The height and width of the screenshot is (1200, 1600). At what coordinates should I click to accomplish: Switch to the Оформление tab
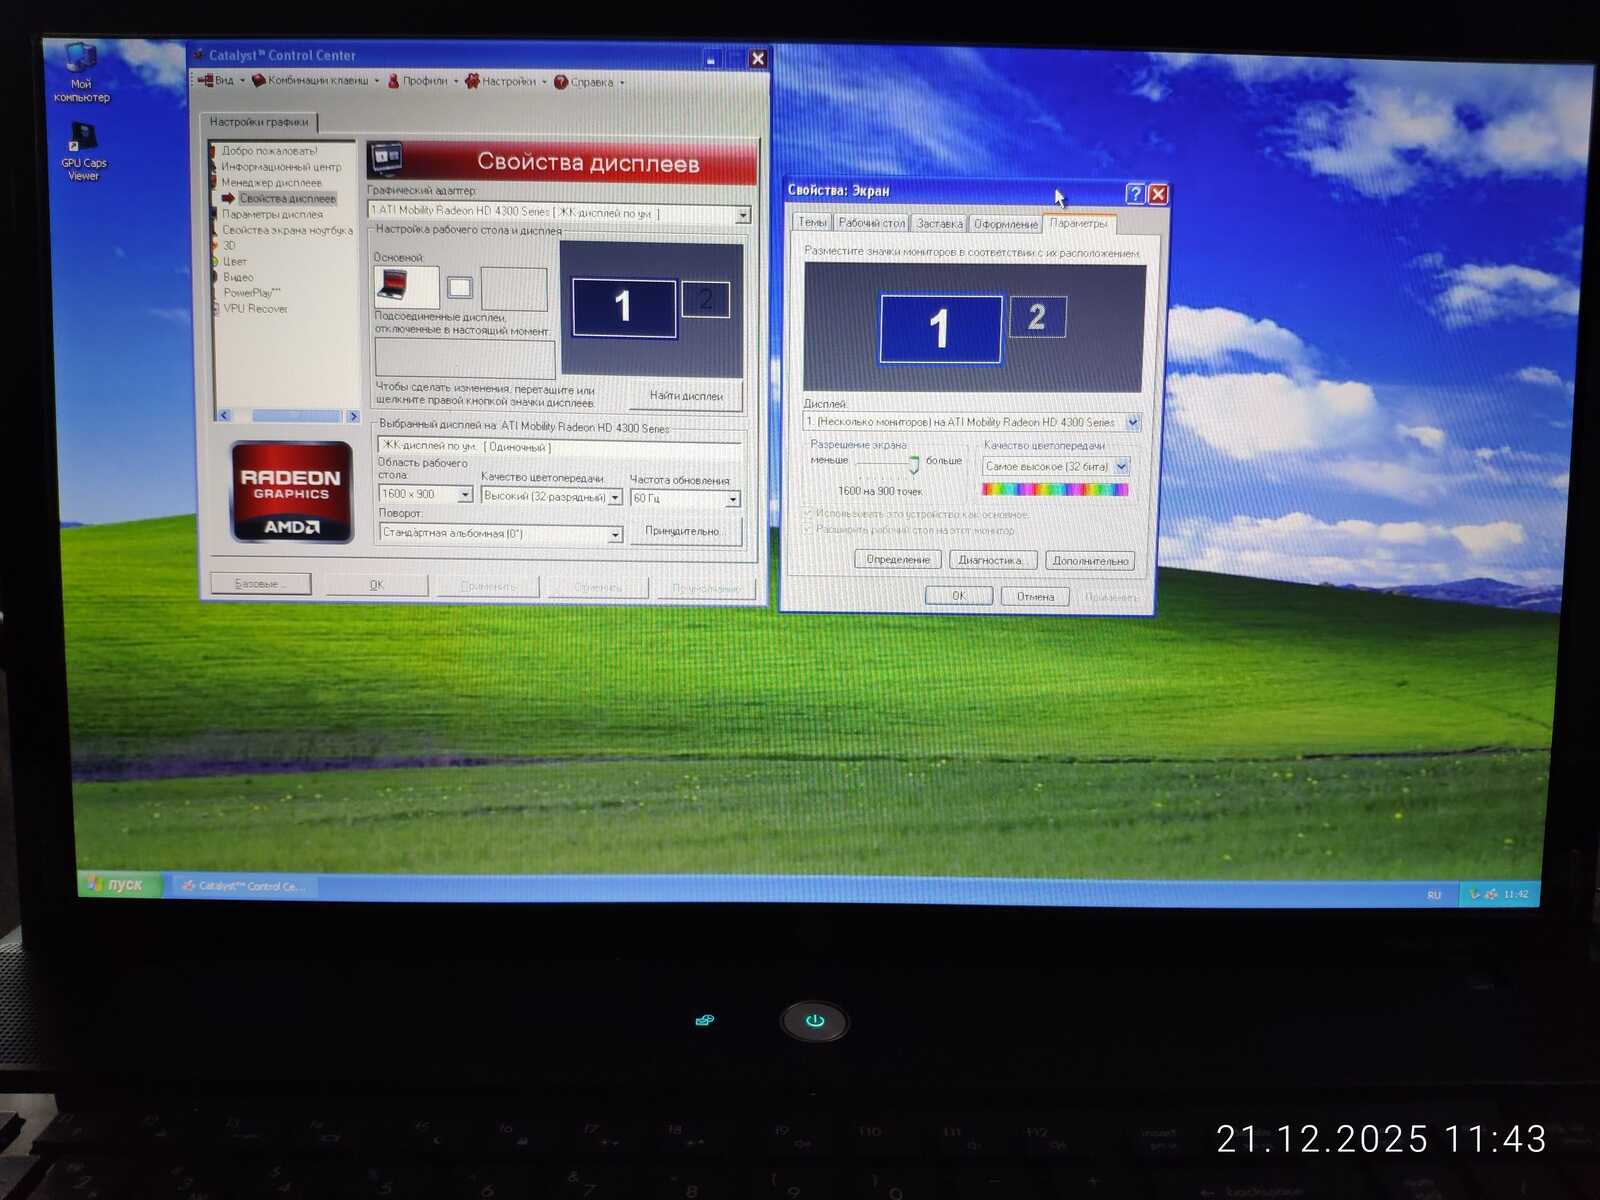point(1006,224)
